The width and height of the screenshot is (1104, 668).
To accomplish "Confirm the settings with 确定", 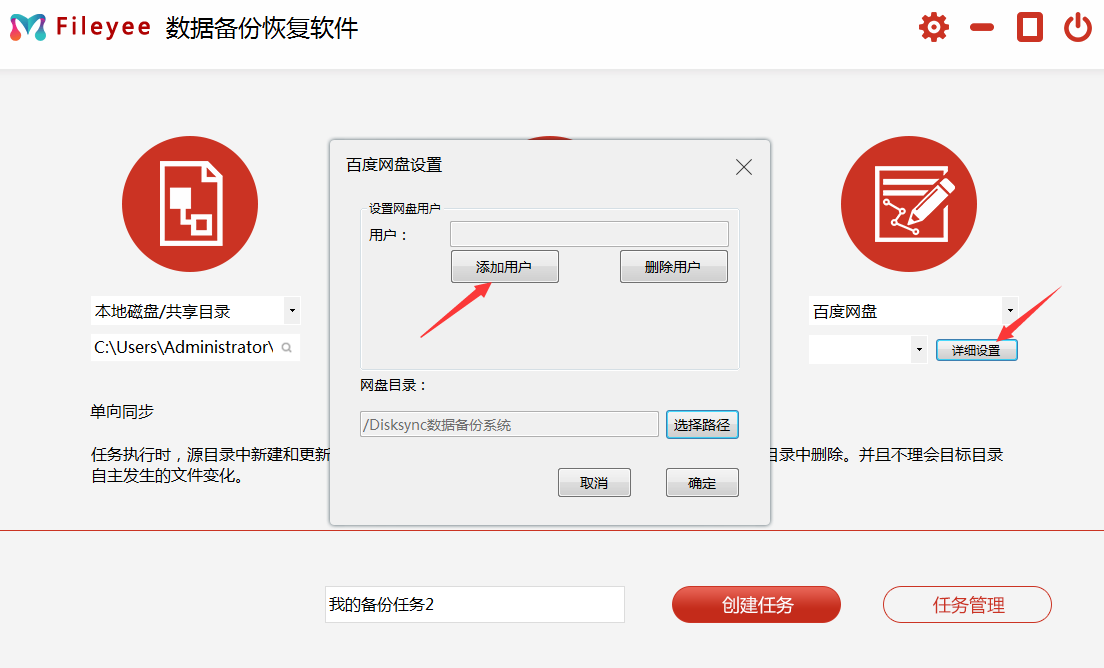I will click(702, 483).
